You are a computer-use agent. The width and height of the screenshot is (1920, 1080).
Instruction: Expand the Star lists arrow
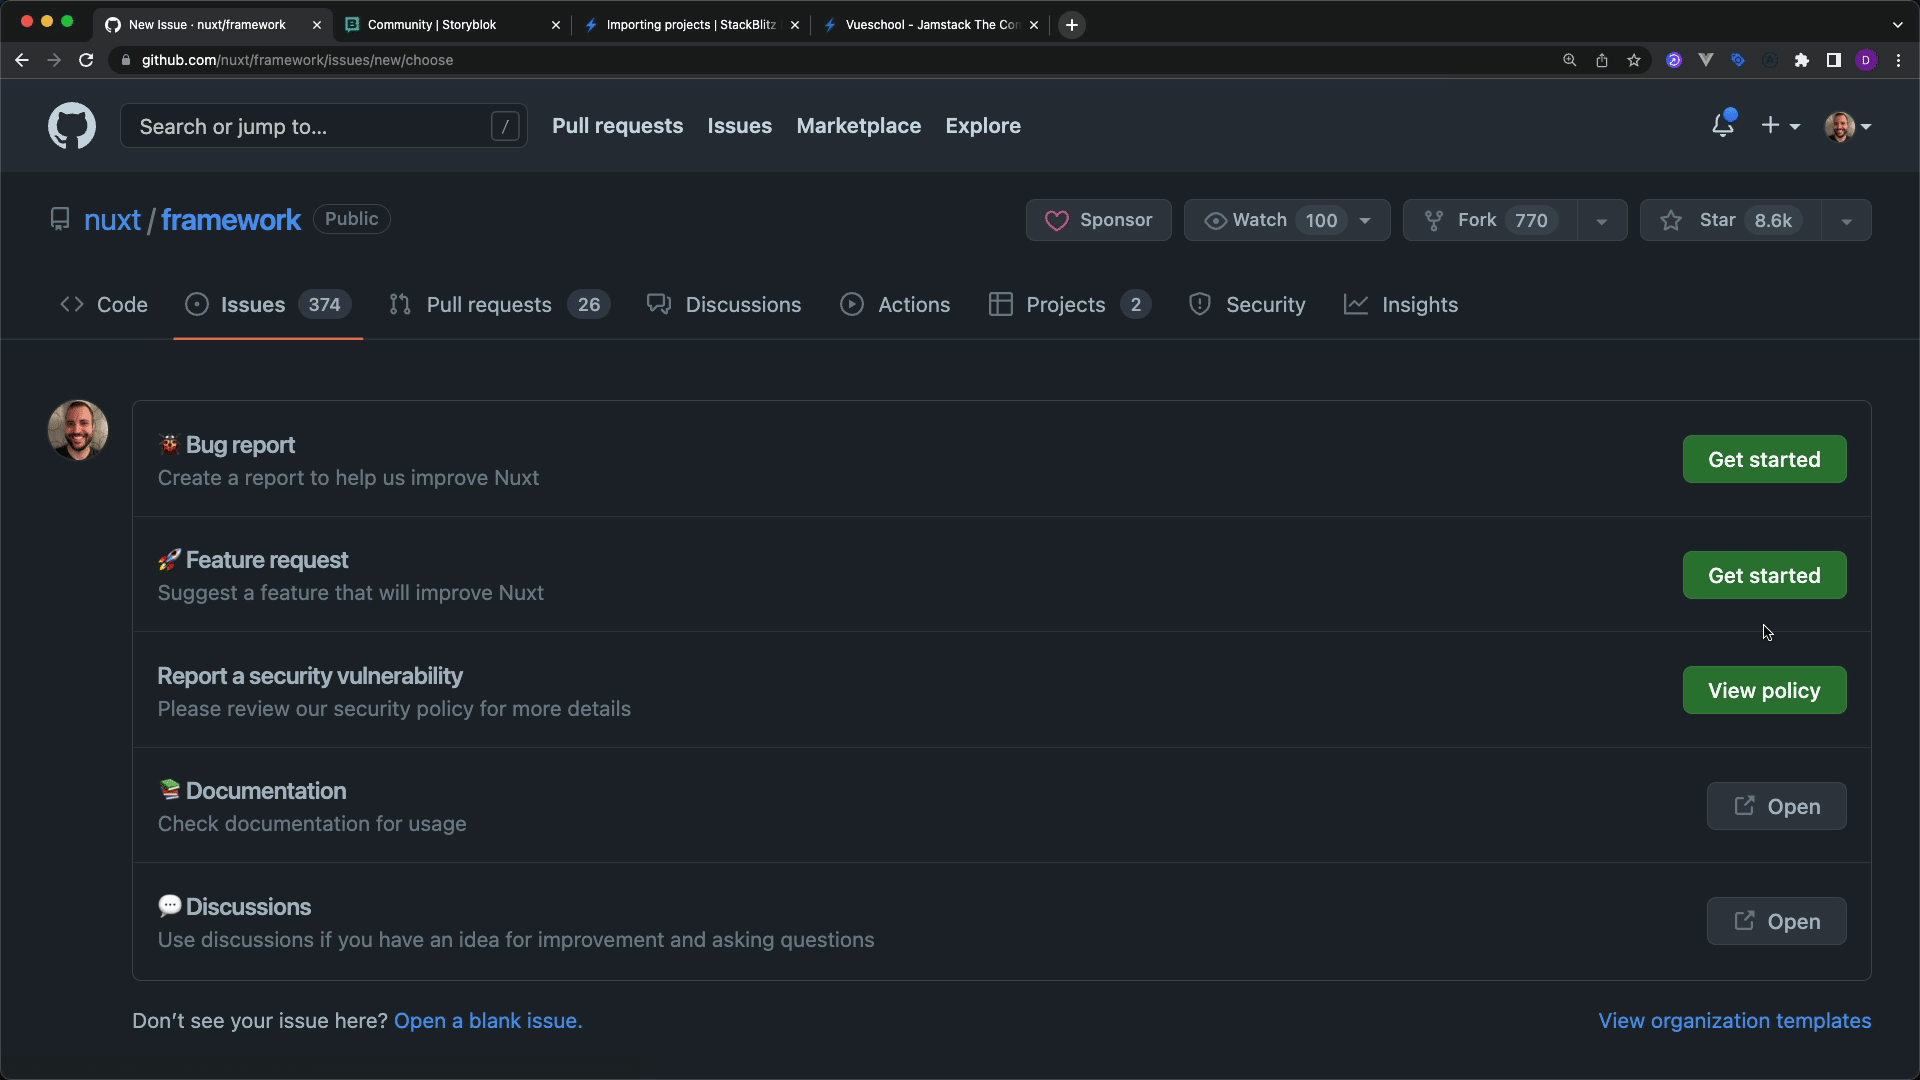click(x=1847, y=220)
